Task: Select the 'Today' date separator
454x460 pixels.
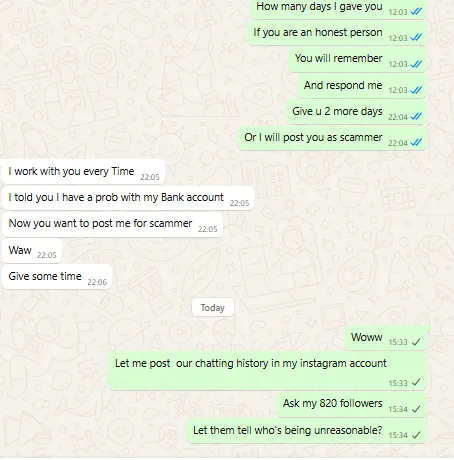Action: (213, 307)
